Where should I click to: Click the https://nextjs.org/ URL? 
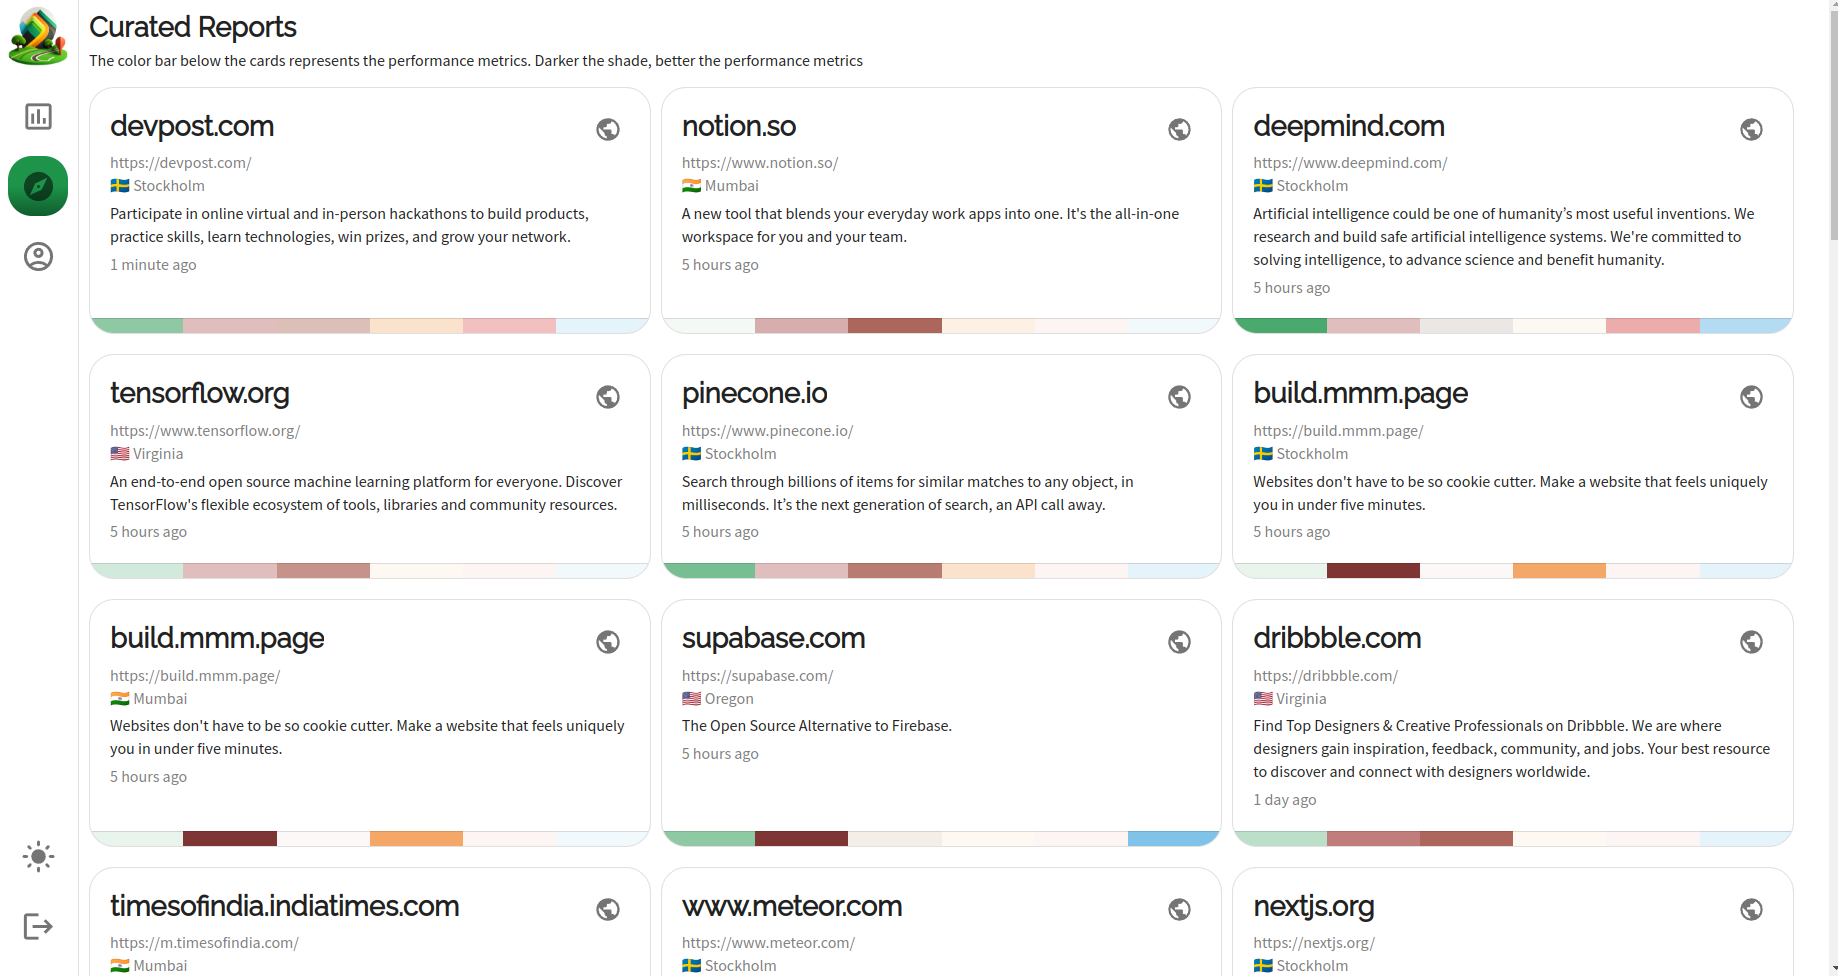click(x=1314, y=942)
